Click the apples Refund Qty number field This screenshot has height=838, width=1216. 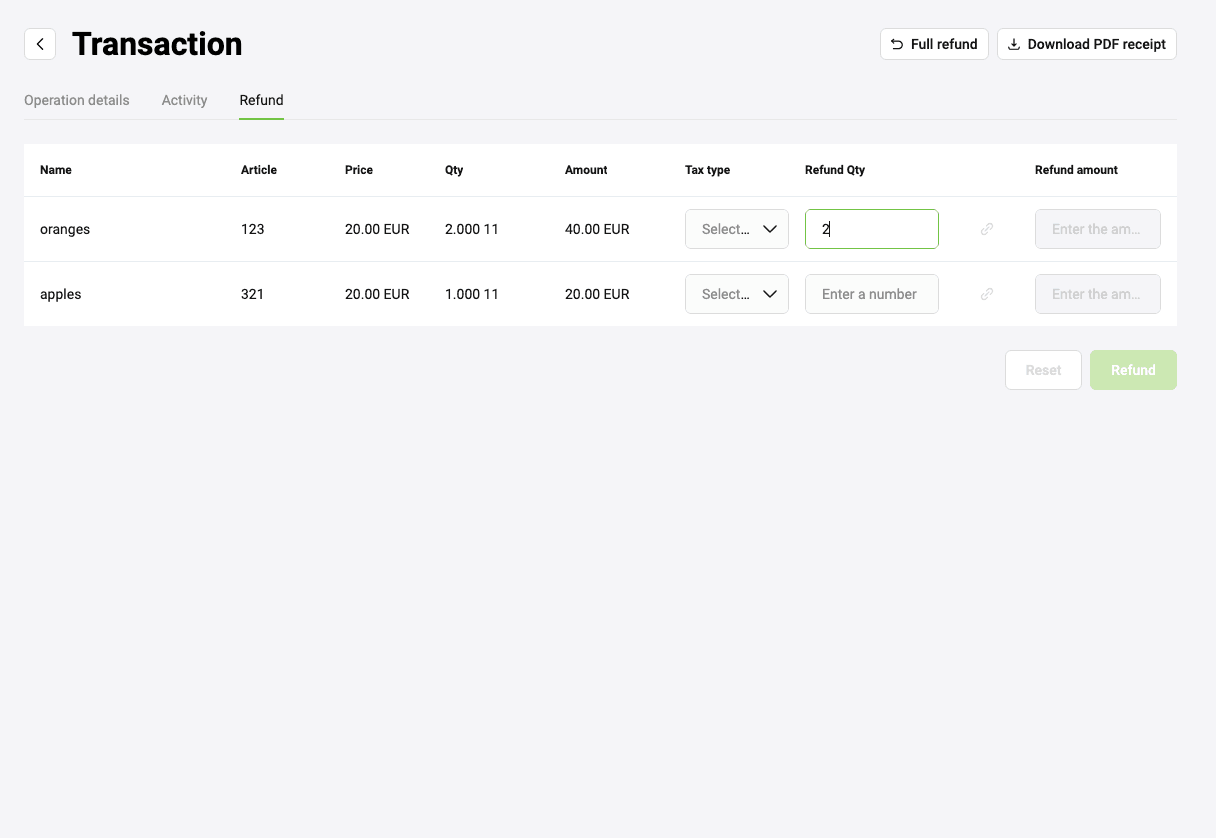pos(872,294)
